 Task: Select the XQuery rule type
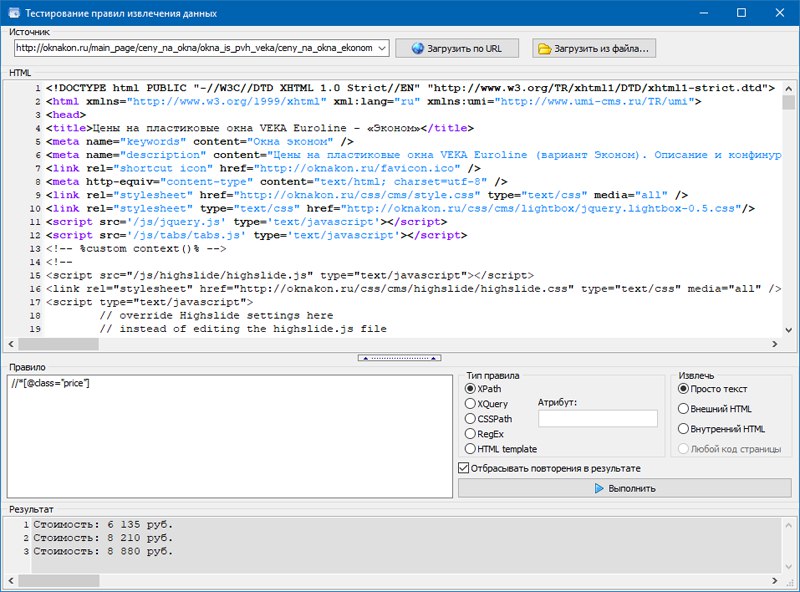[x=487, y=404]
